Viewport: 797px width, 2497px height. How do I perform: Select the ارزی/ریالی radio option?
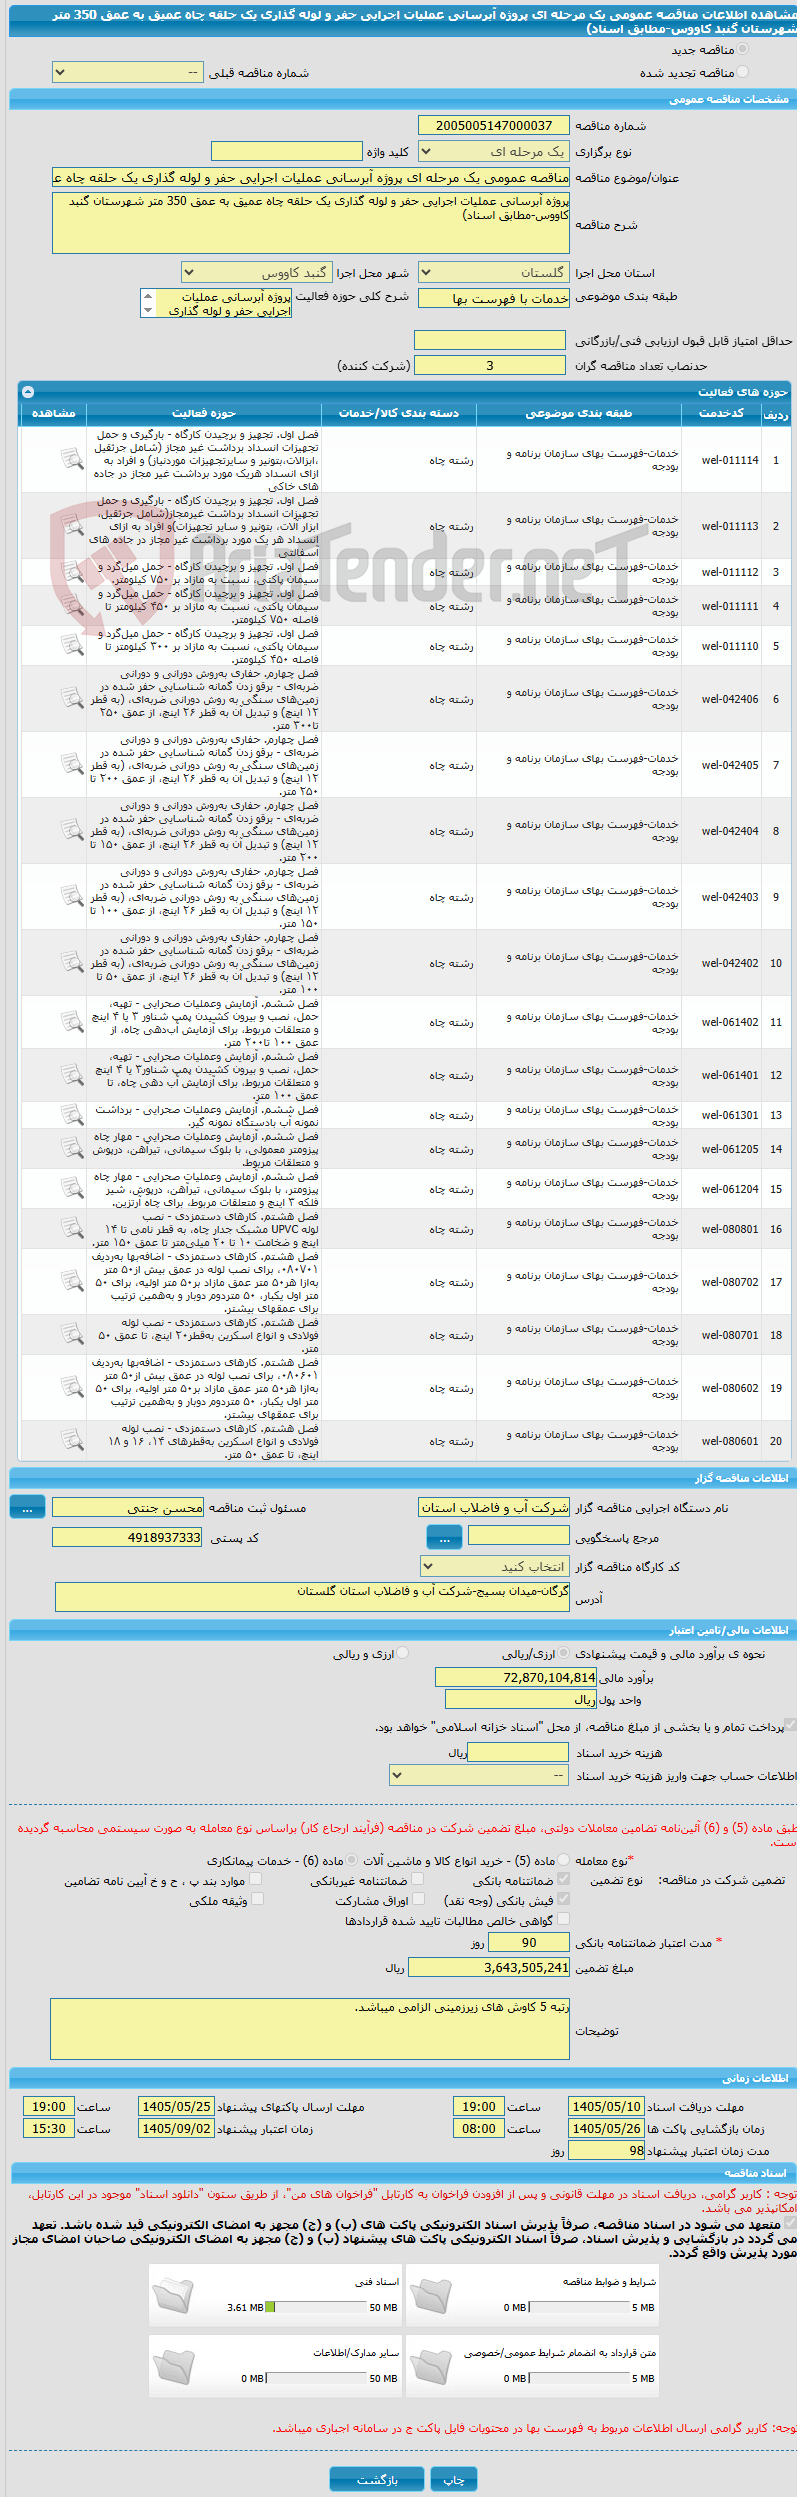coord(564,1653)
